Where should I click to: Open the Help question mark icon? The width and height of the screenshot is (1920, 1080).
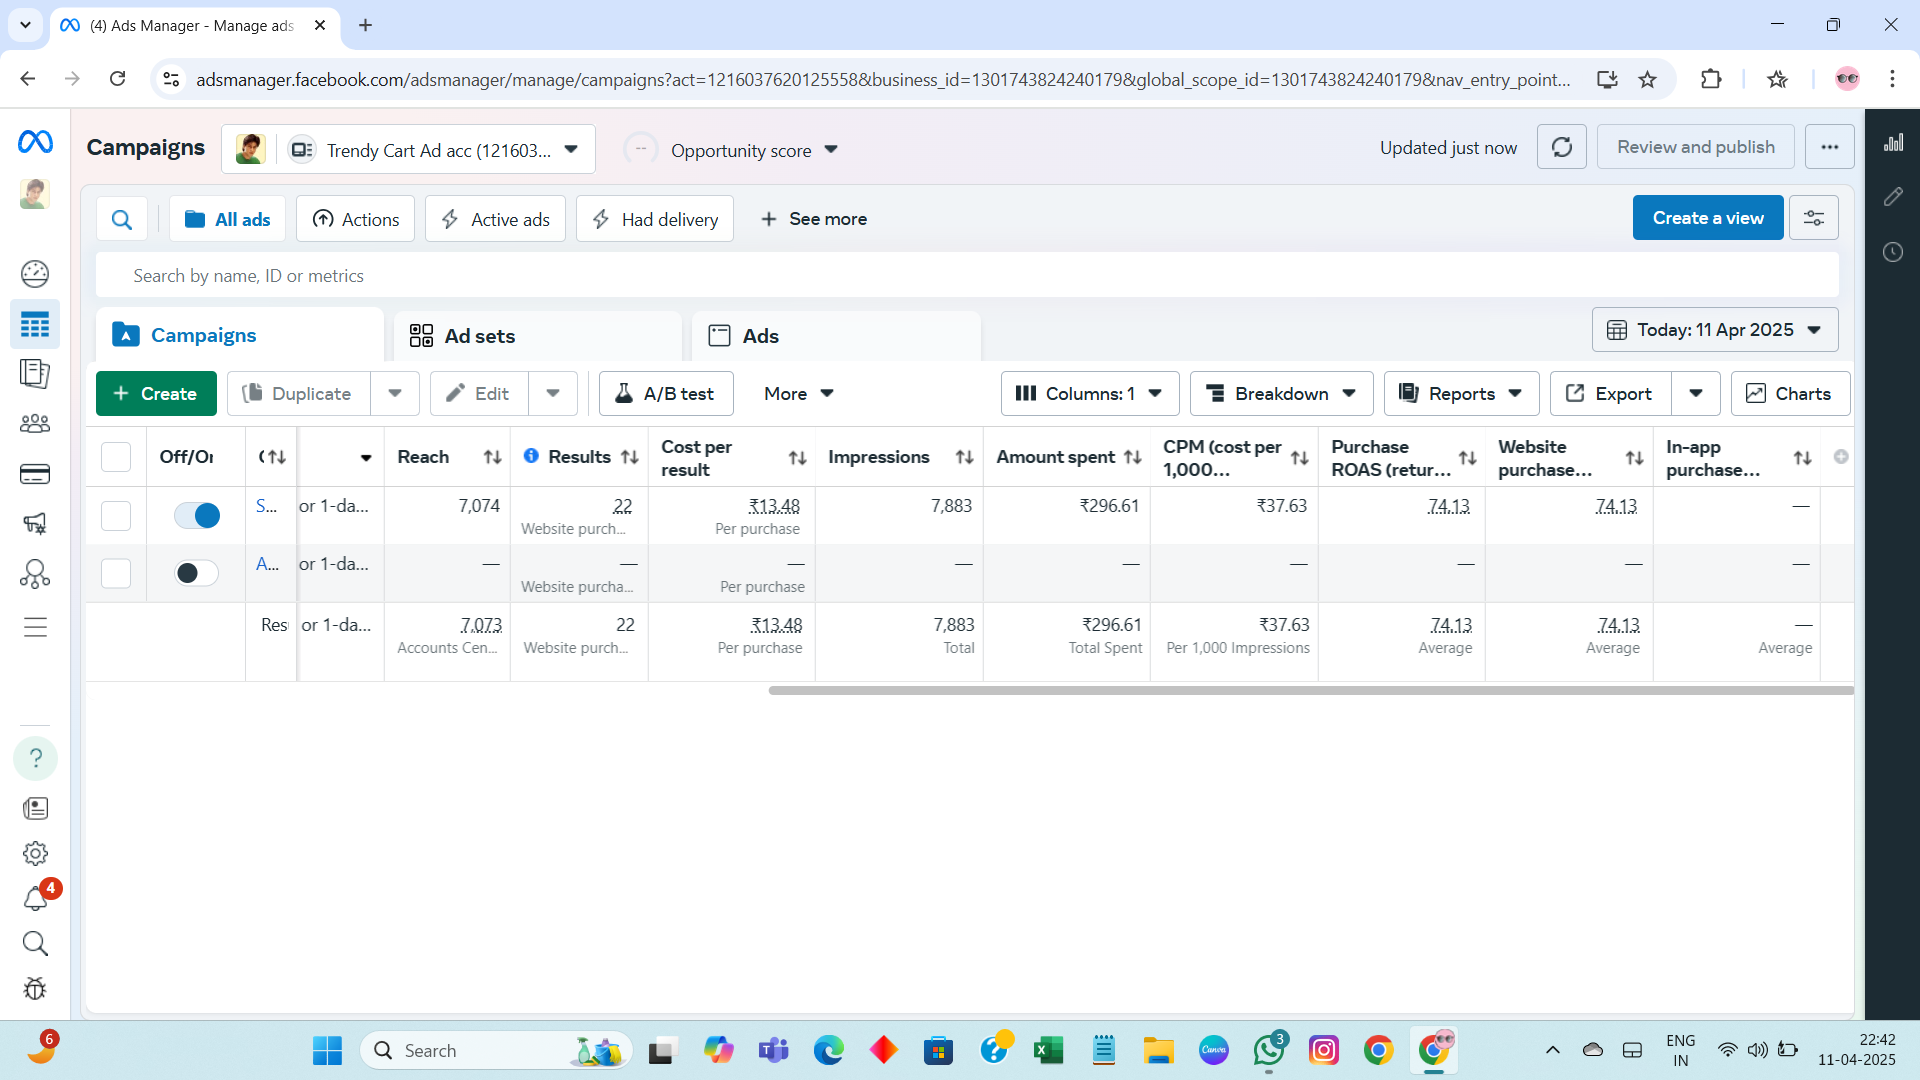click(35, 758)
